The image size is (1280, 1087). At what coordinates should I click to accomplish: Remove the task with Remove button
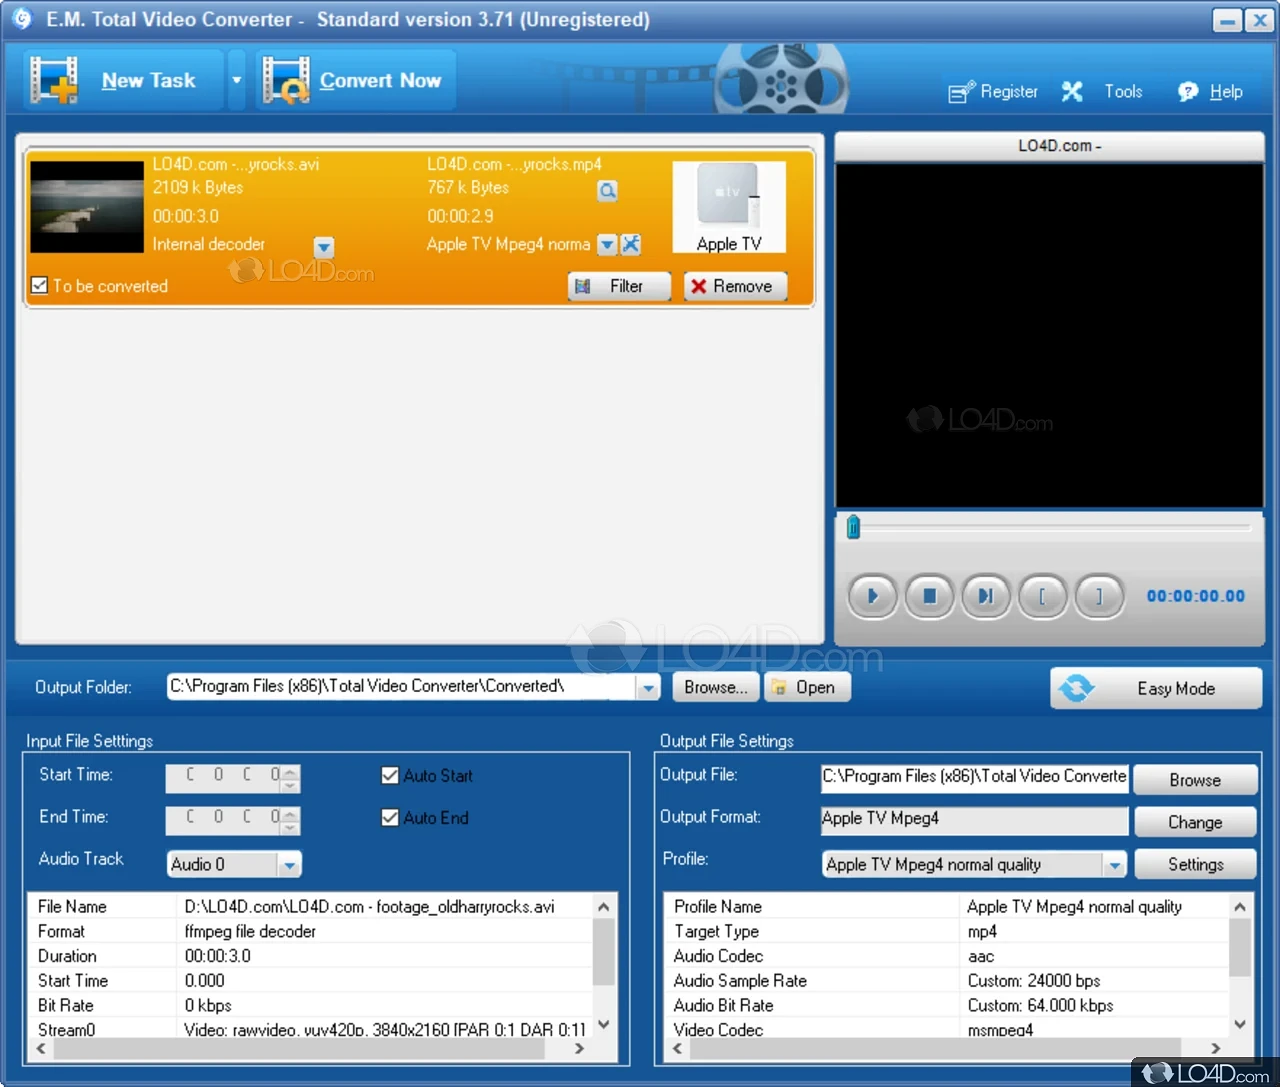(x=735, y=286)
